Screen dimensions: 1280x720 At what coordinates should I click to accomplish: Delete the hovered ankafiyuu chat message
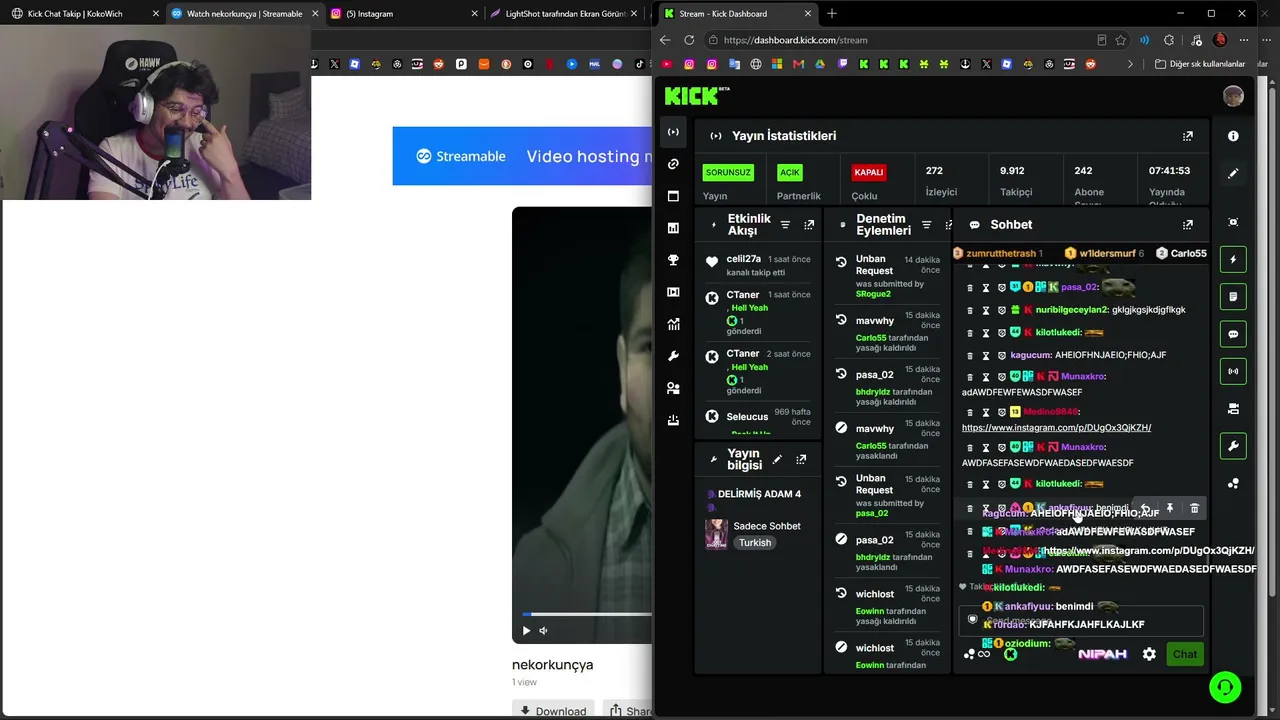click(x=1194, y=509)
